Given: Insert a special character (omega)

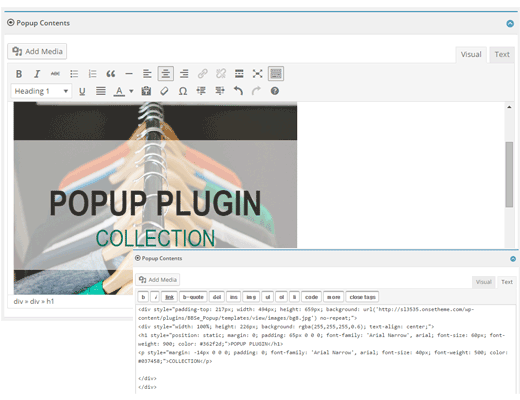Looking at the screenshot, I should [183, 91].
